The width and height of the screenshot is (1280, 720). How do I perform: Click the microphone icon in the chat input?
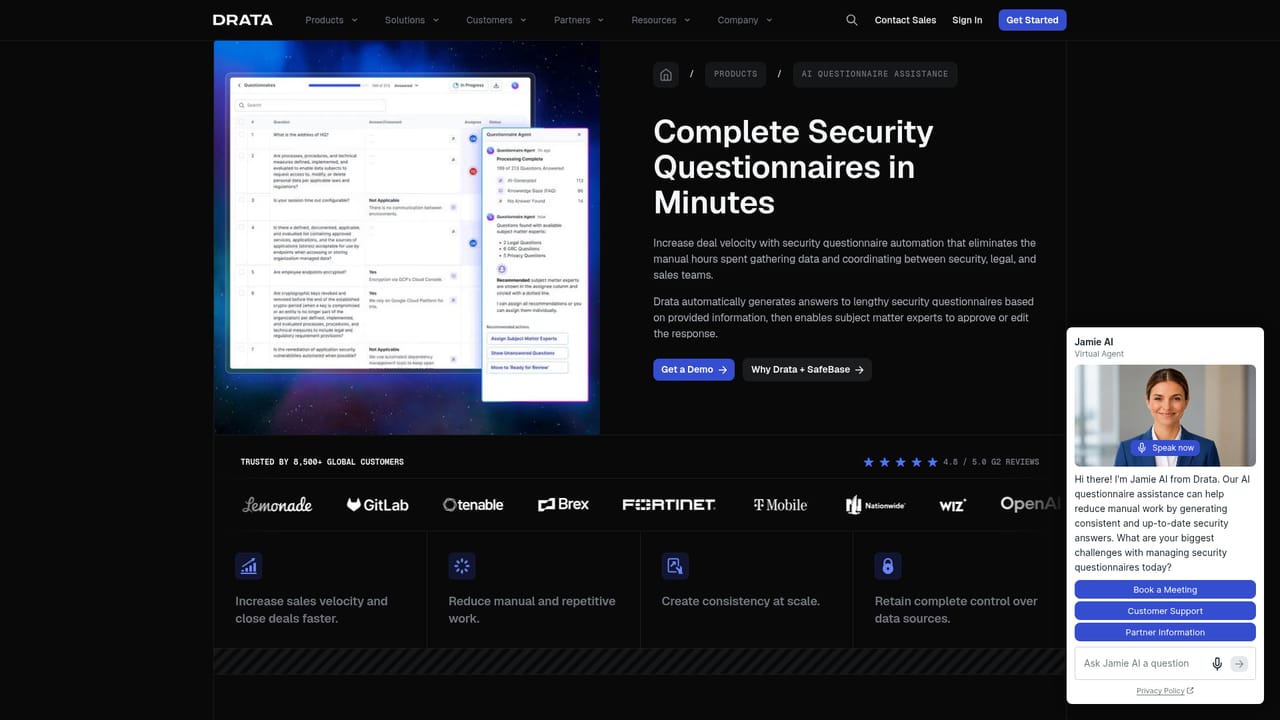click(1217, 663)
